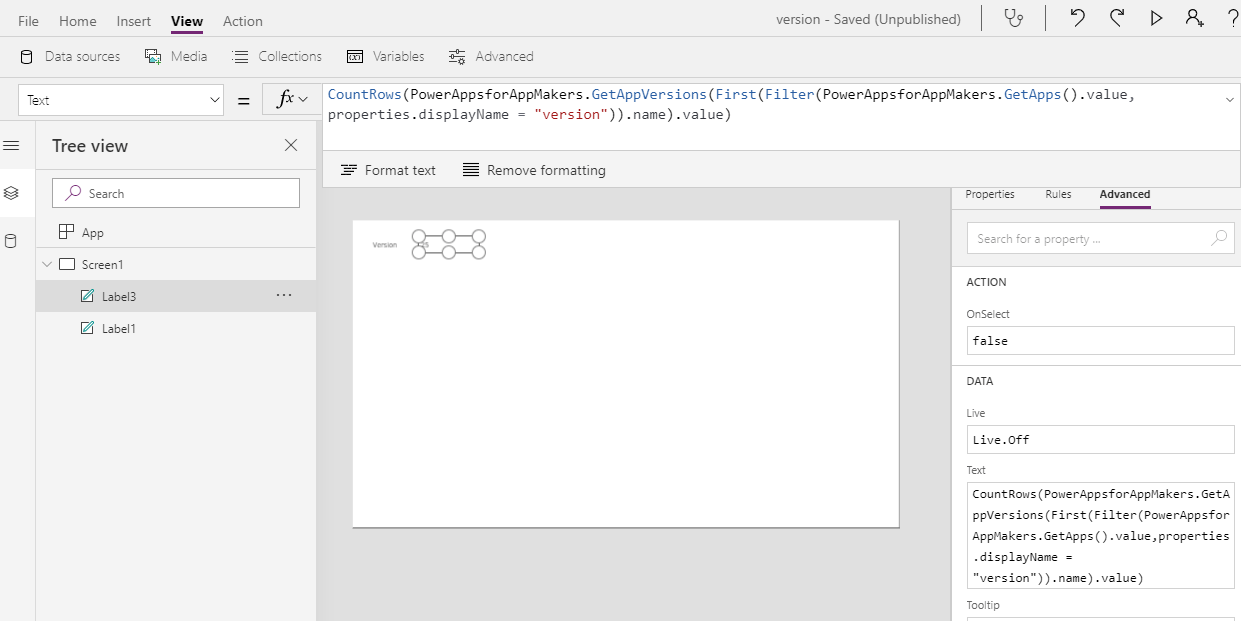1241x621 pixels.
Task: Expand the formula bar chevron
Action: coord(1229,99)
